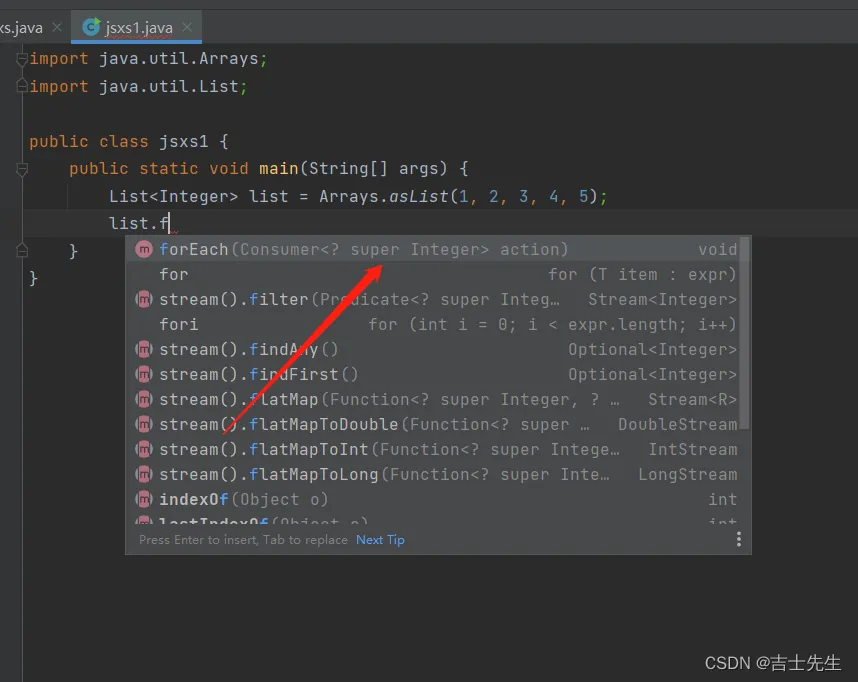Open the partially visible xs.java tab
Image resolution: width=858 pixels, height=682 pixels.
[21, 27]
